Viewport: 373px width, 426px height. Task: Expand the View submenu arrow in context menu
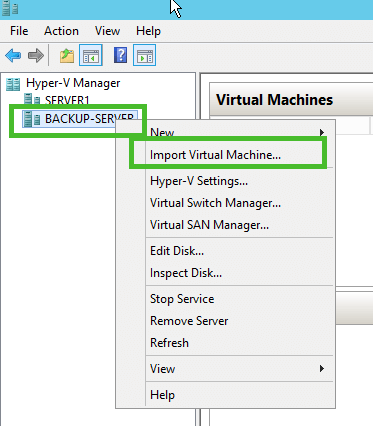coord(322,369)
